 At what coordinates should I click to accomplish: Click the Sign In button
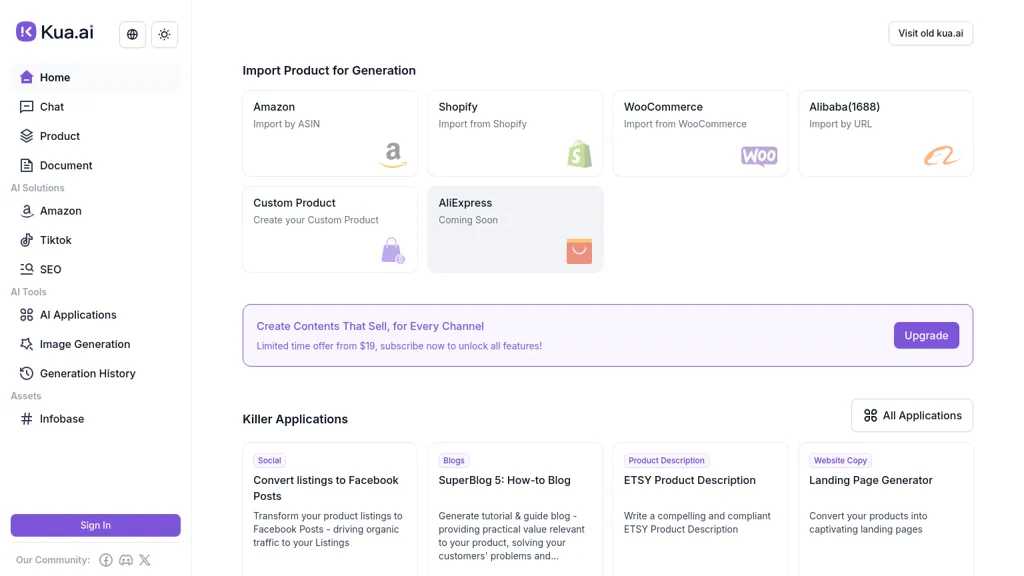point(95,524)
